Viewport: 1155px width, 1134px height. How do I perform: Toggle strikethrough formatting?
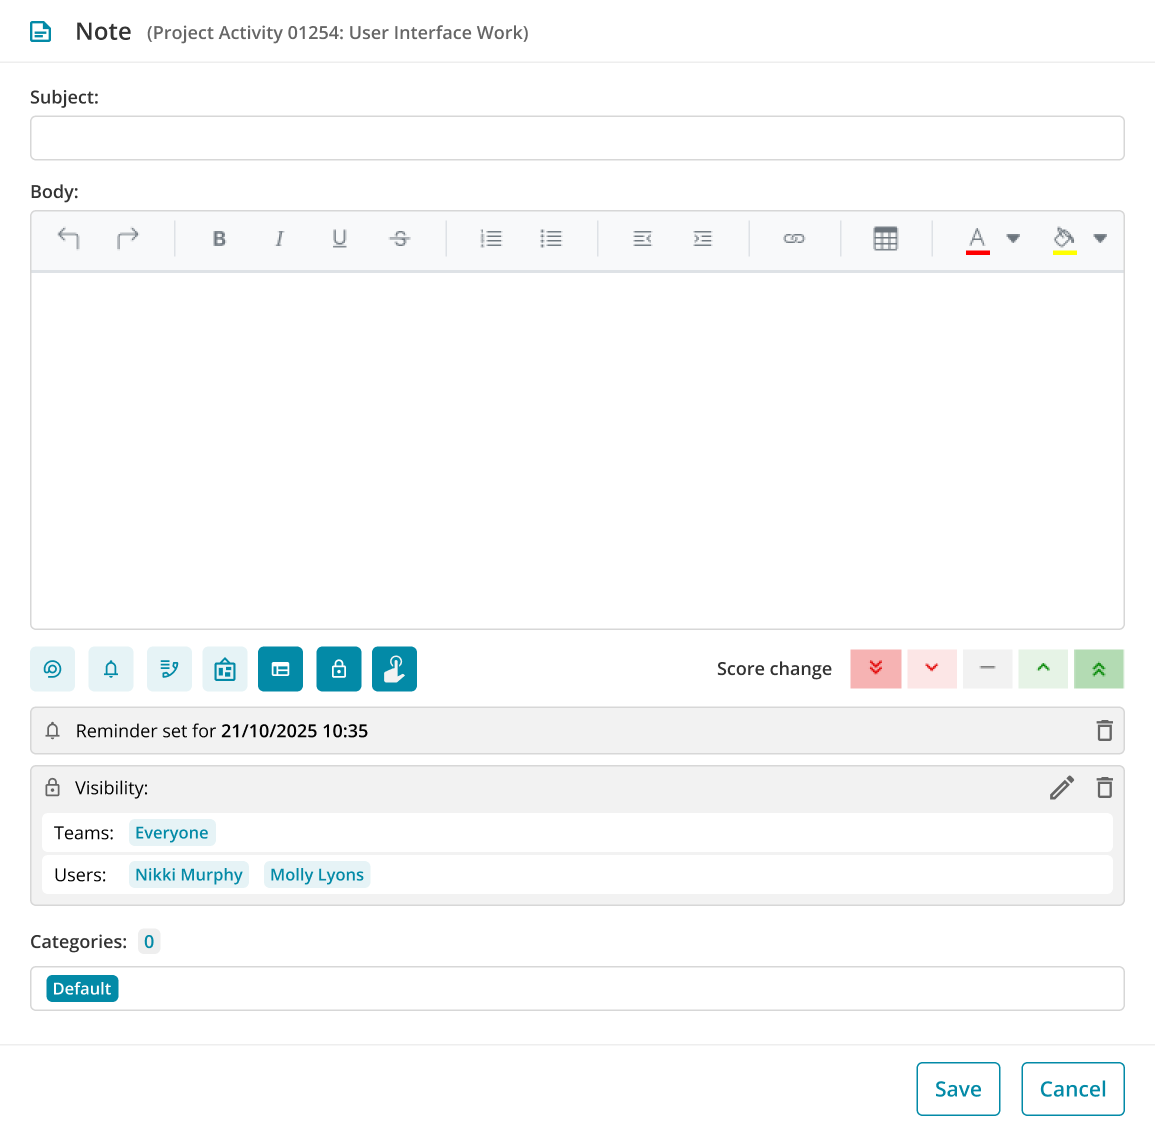pos(400,238)
